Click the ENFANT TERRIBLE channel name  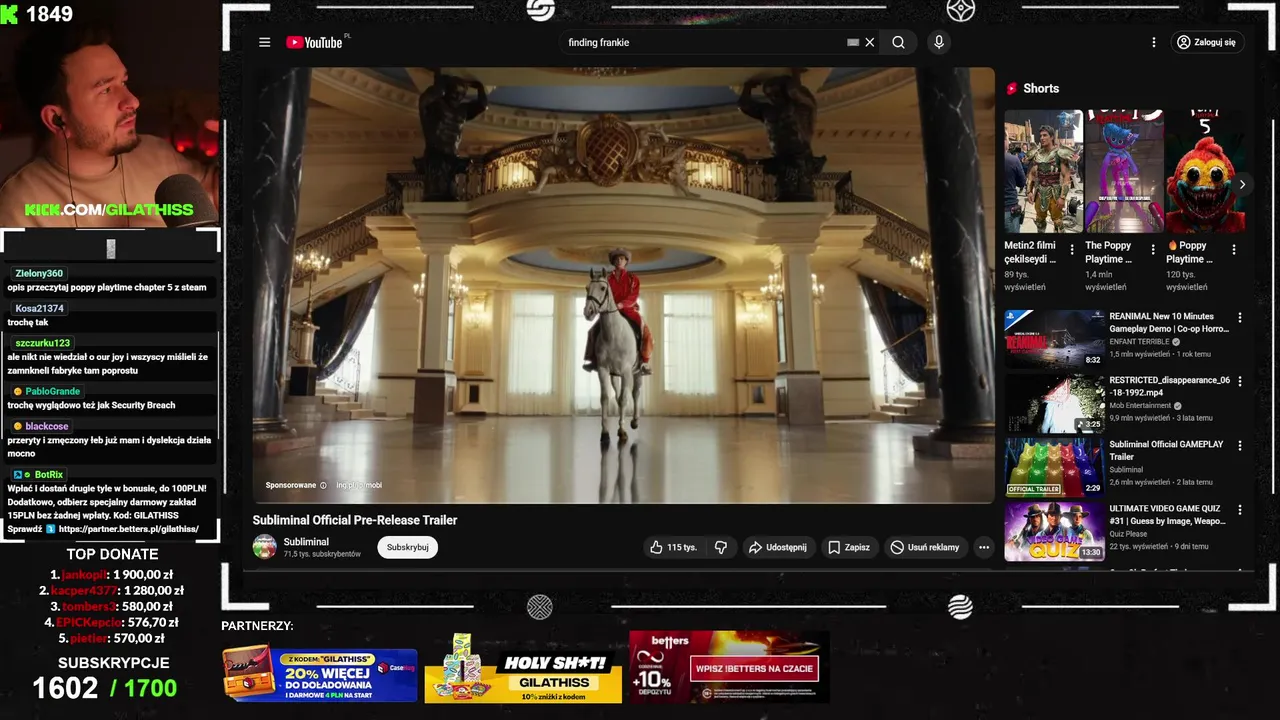(x=1139, y=342)
